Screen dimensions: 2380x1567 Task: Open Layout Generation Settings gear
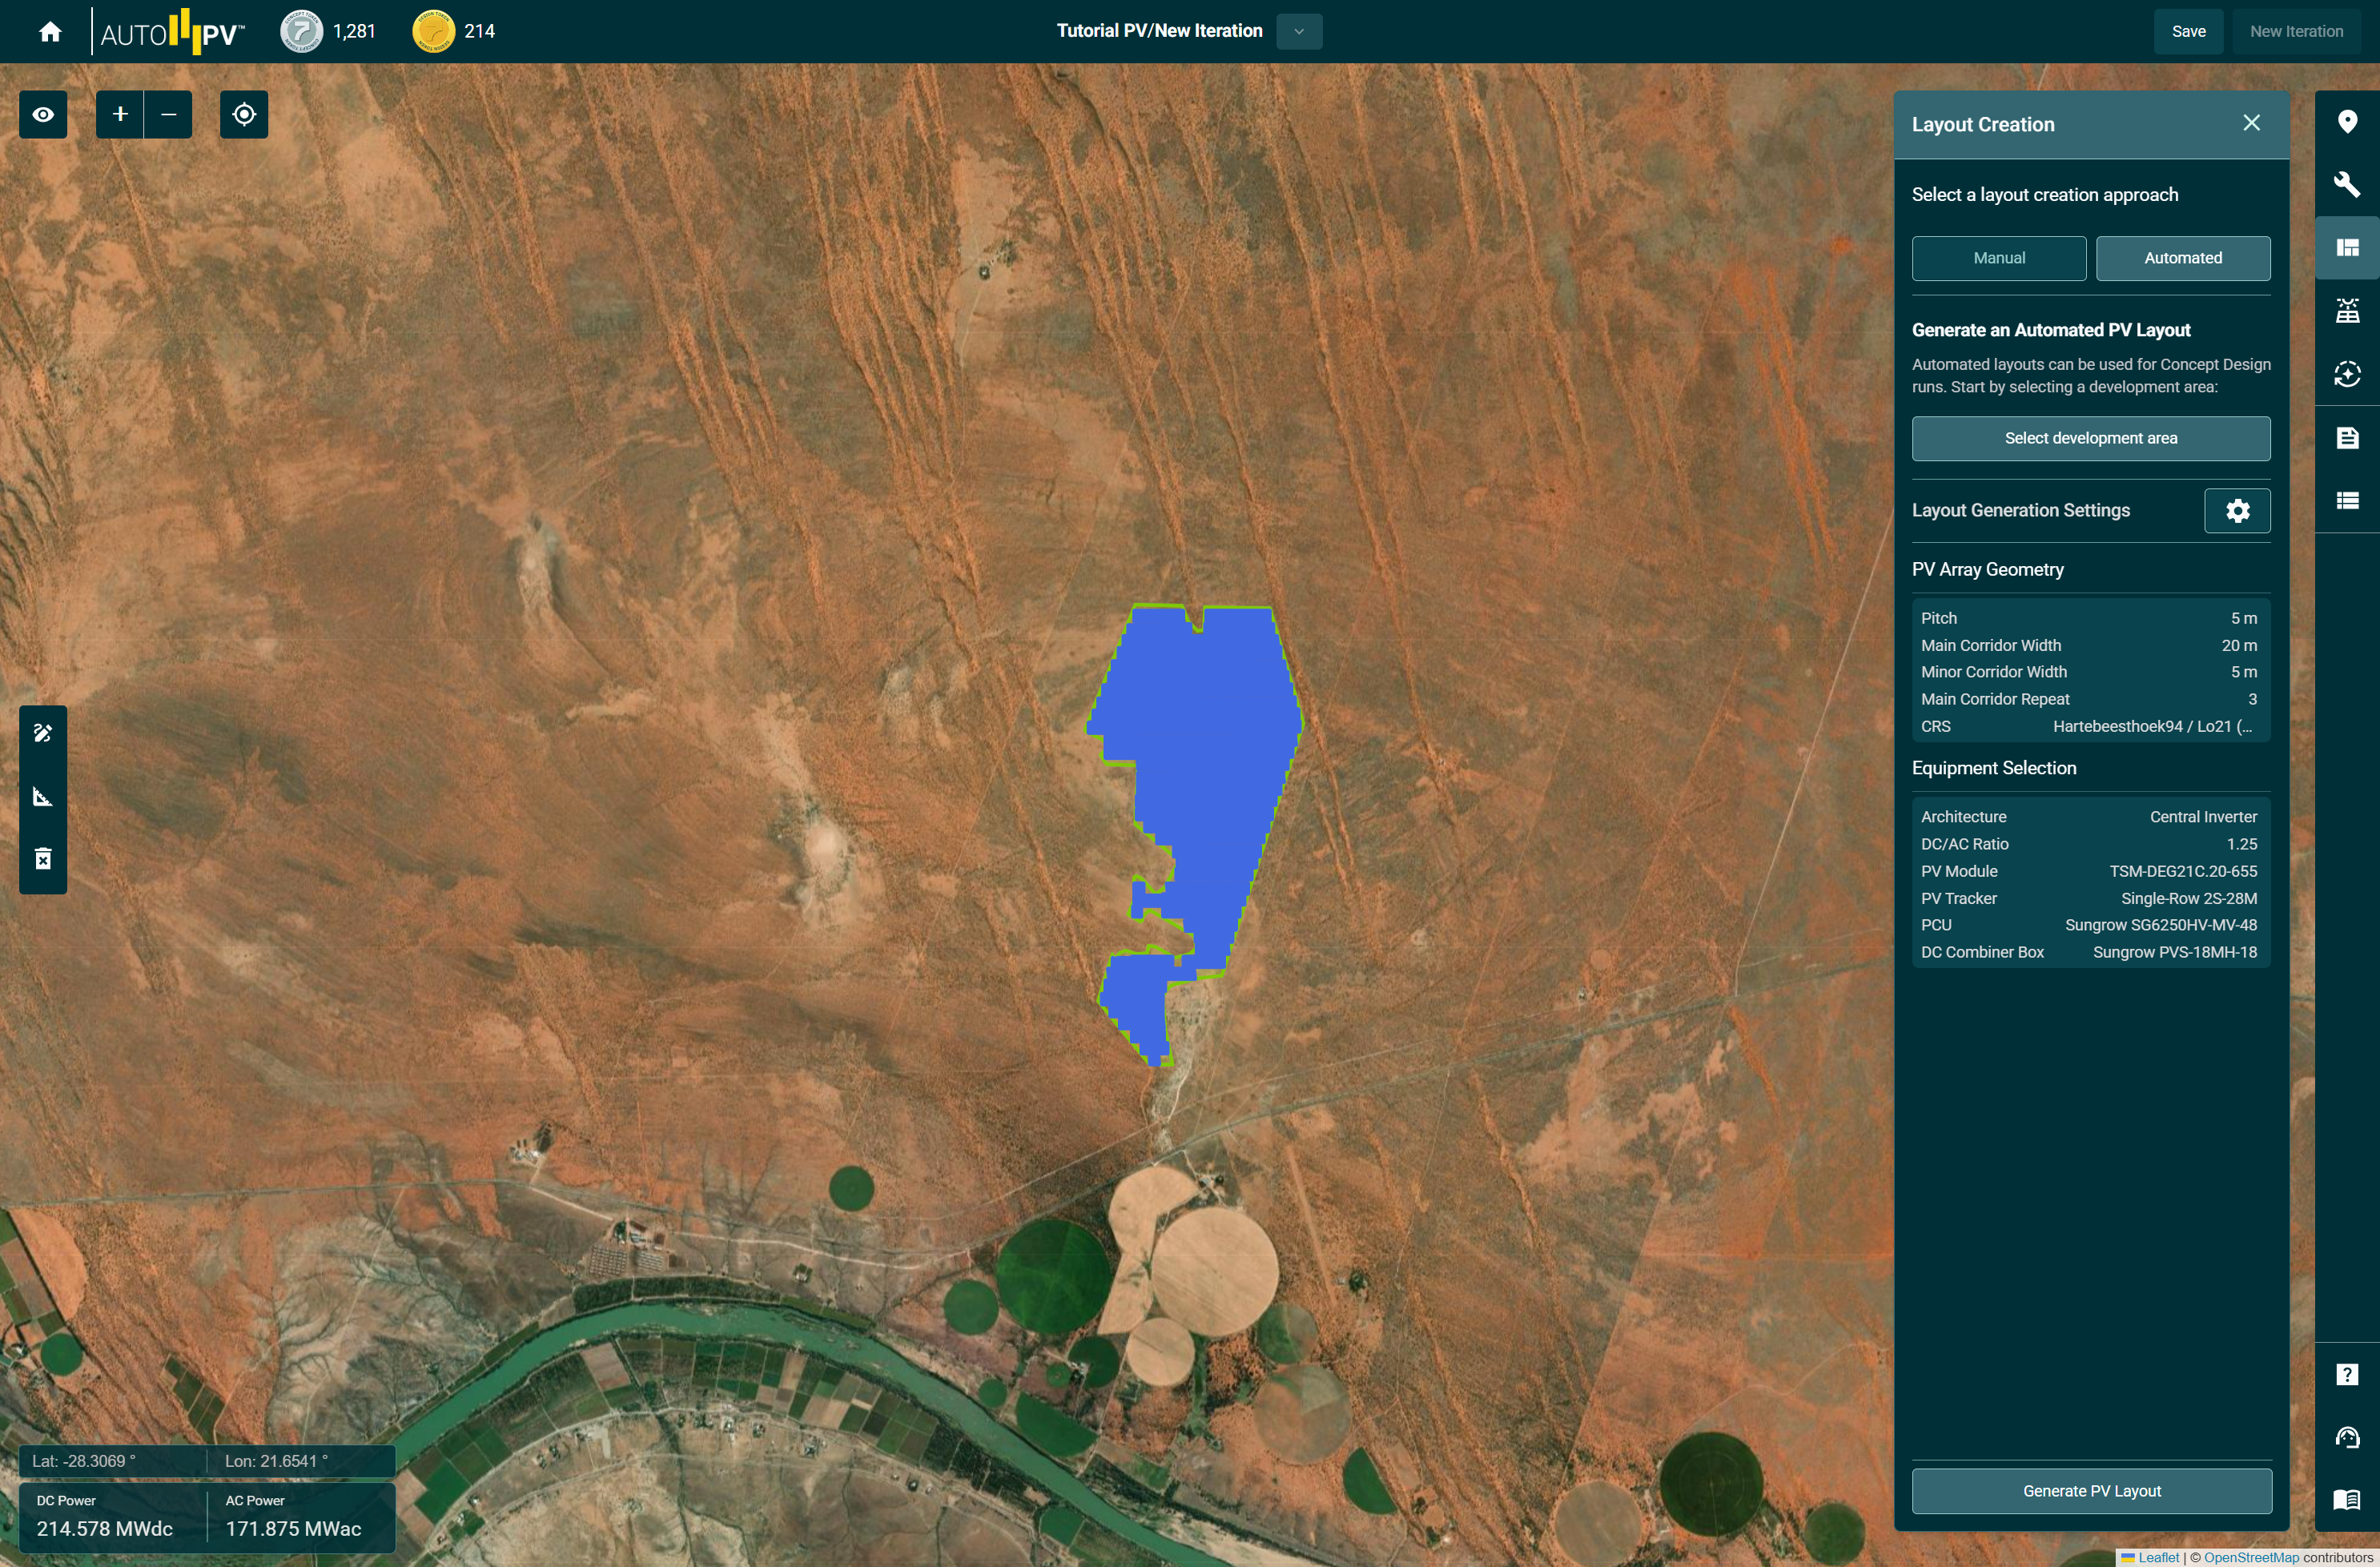[2237, 511]
